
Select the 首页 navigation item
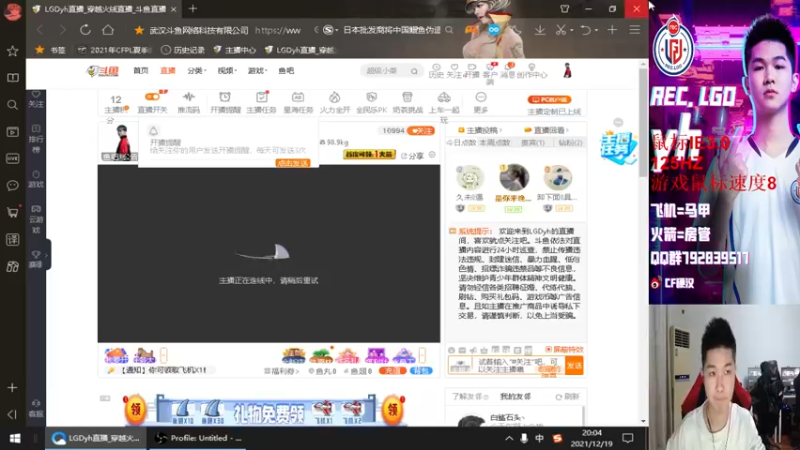coord(141,70)
